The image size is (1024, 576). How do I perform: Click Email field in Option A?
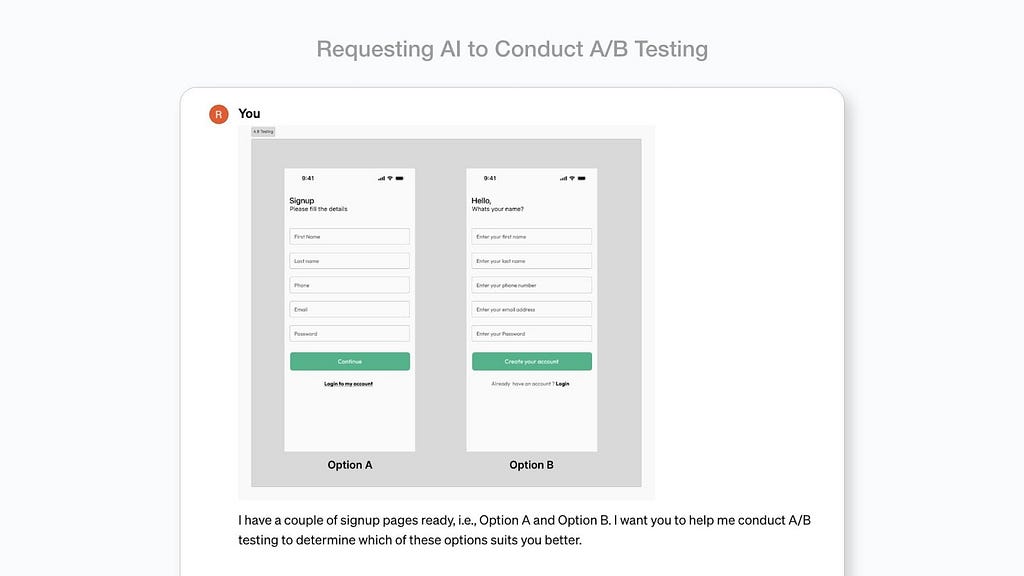(x=349, y=309)
